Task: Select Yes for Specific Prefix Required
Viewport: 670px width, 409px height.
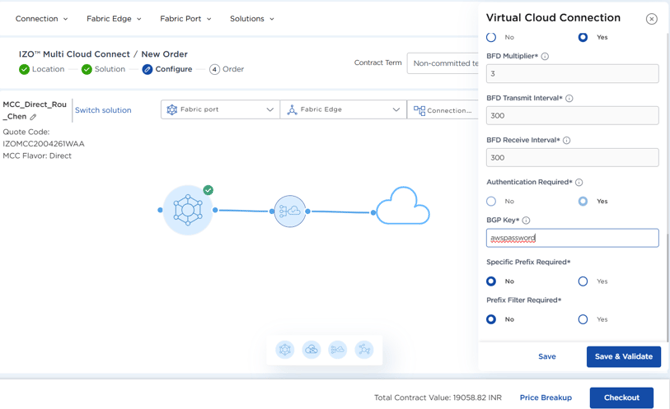Action: tap(583, 281)
